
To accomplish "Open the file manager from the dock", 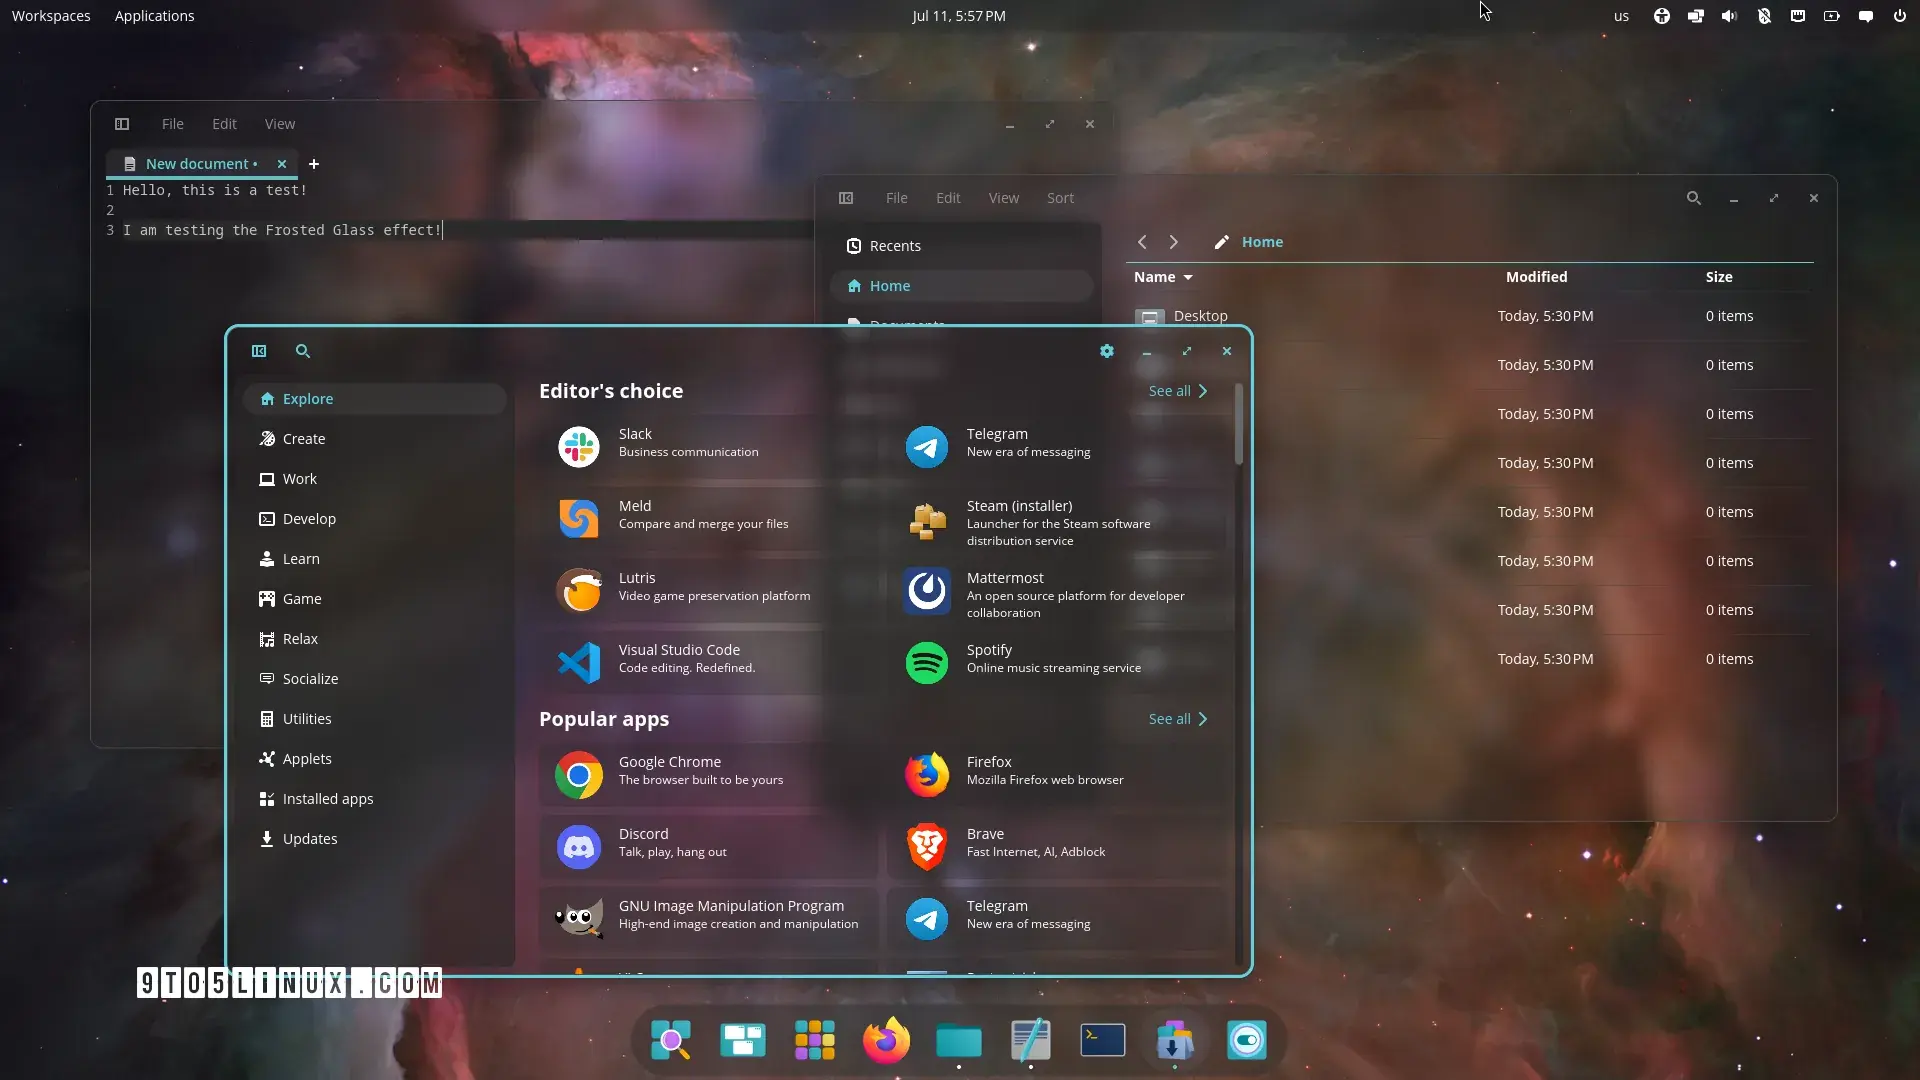I will [x=959, y=1041].
